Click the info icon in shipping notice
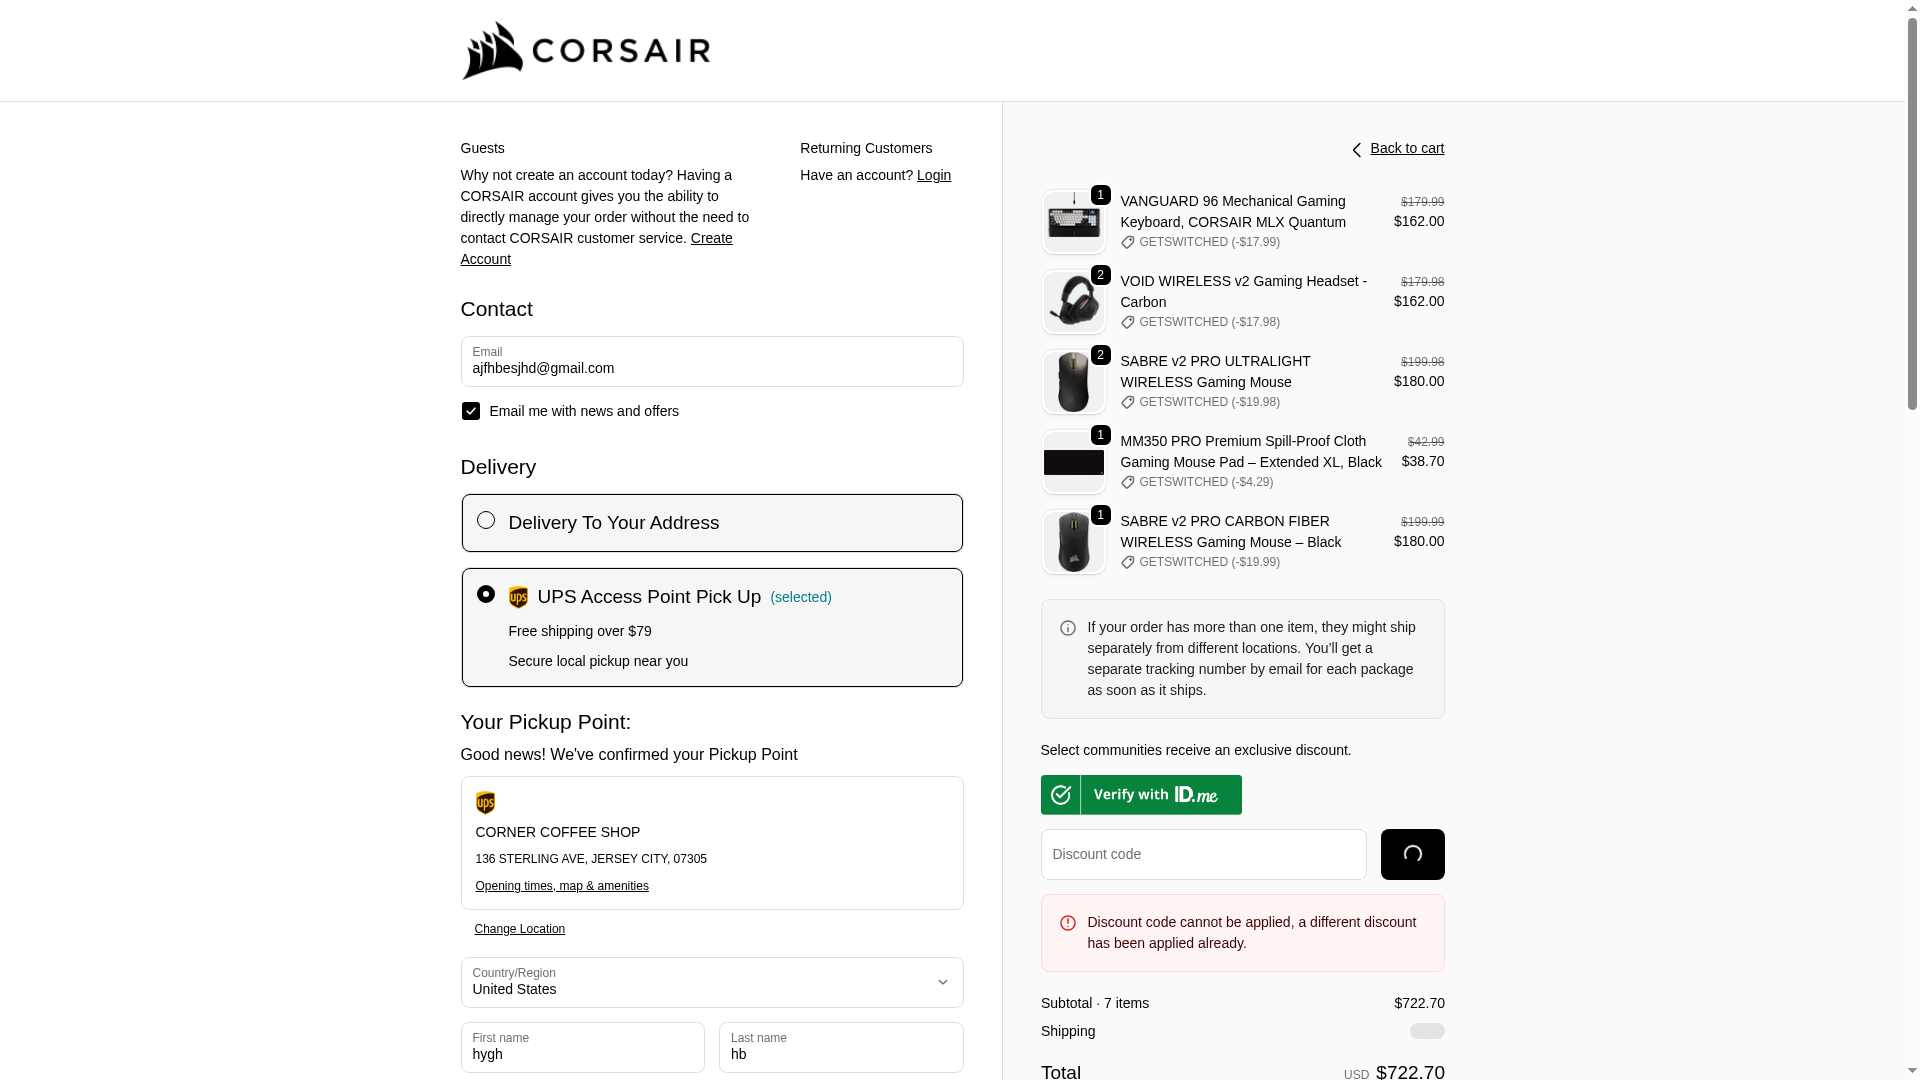Viewport: 1920px width, 1080px height. pos(1068,628)
